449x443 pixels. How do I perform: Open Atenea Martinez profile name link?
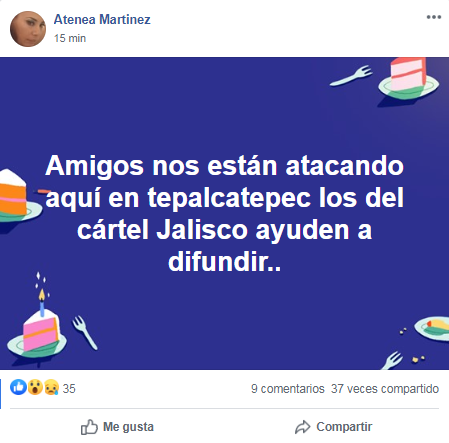tap(102, 19)
